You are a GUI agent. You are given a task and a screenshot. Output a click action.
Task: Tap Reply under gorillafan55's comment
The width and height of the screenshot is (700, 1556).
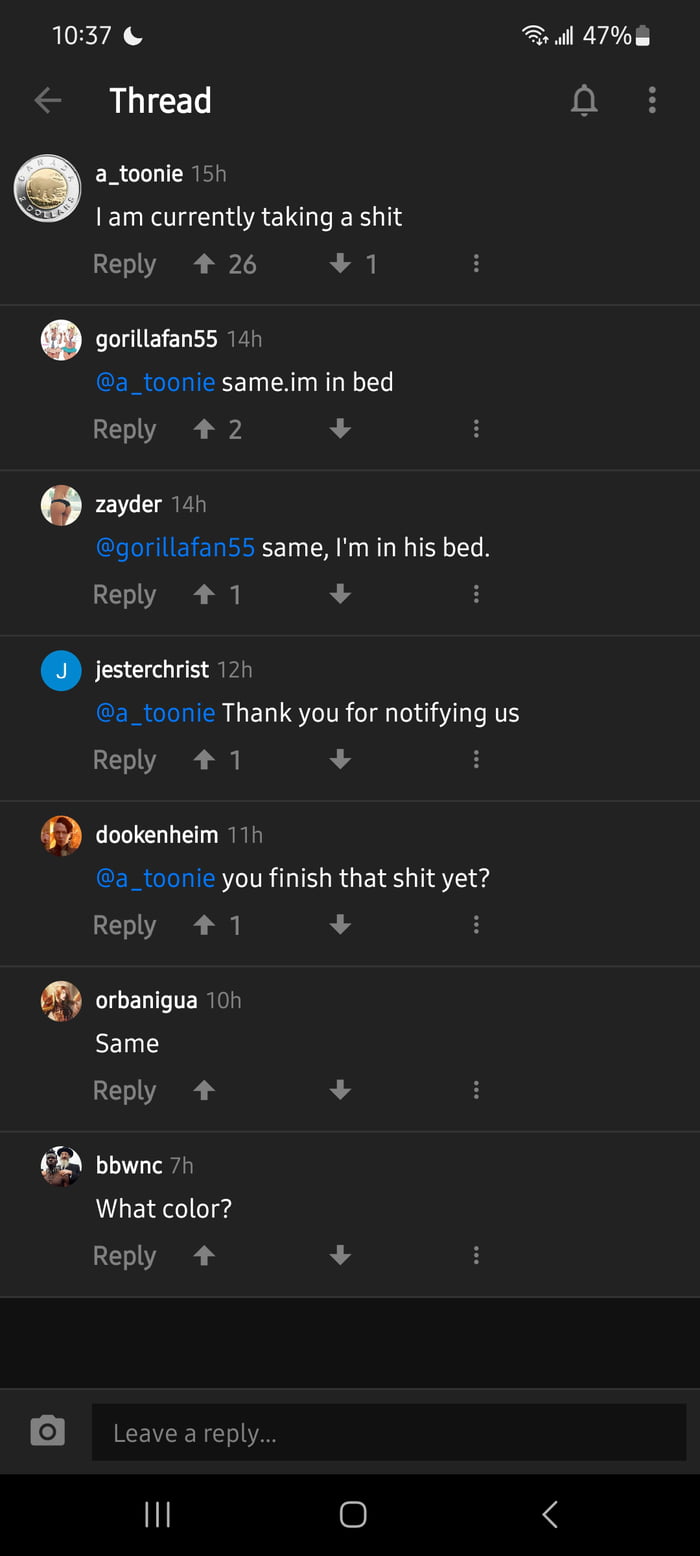pos(124,428)
